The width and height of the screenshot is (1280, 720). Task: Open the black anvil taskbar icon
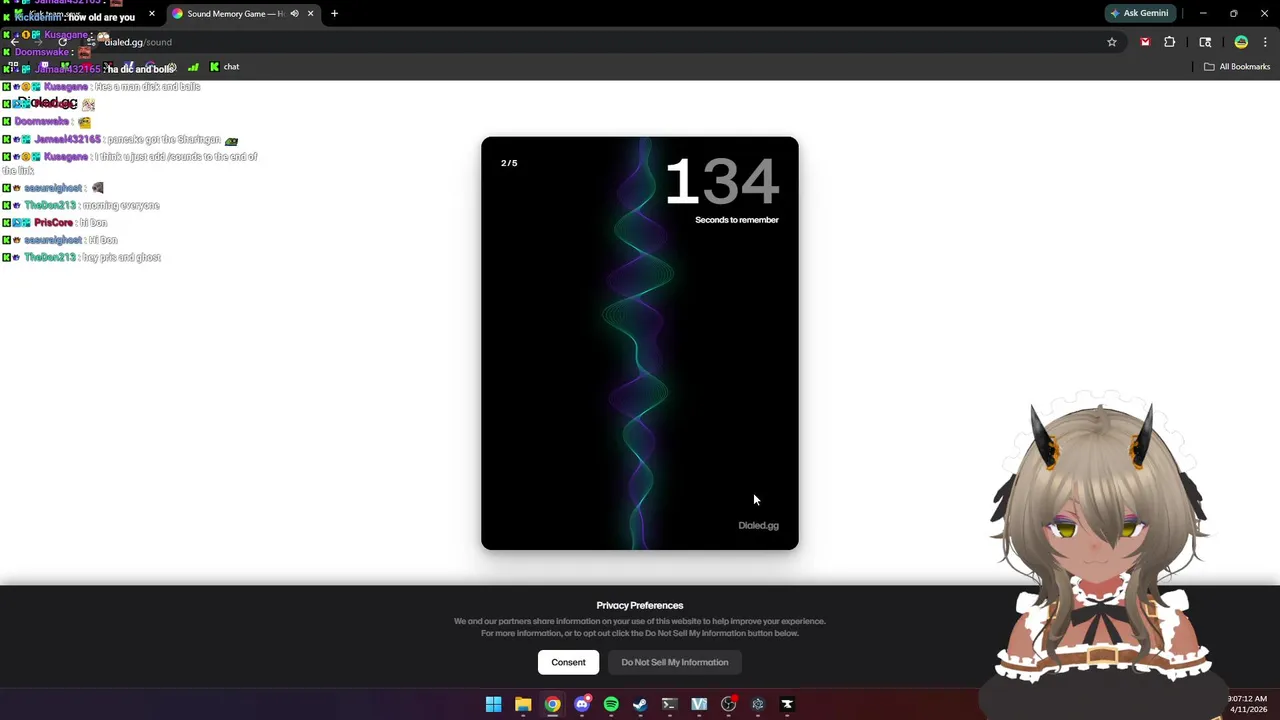point(787,704)
